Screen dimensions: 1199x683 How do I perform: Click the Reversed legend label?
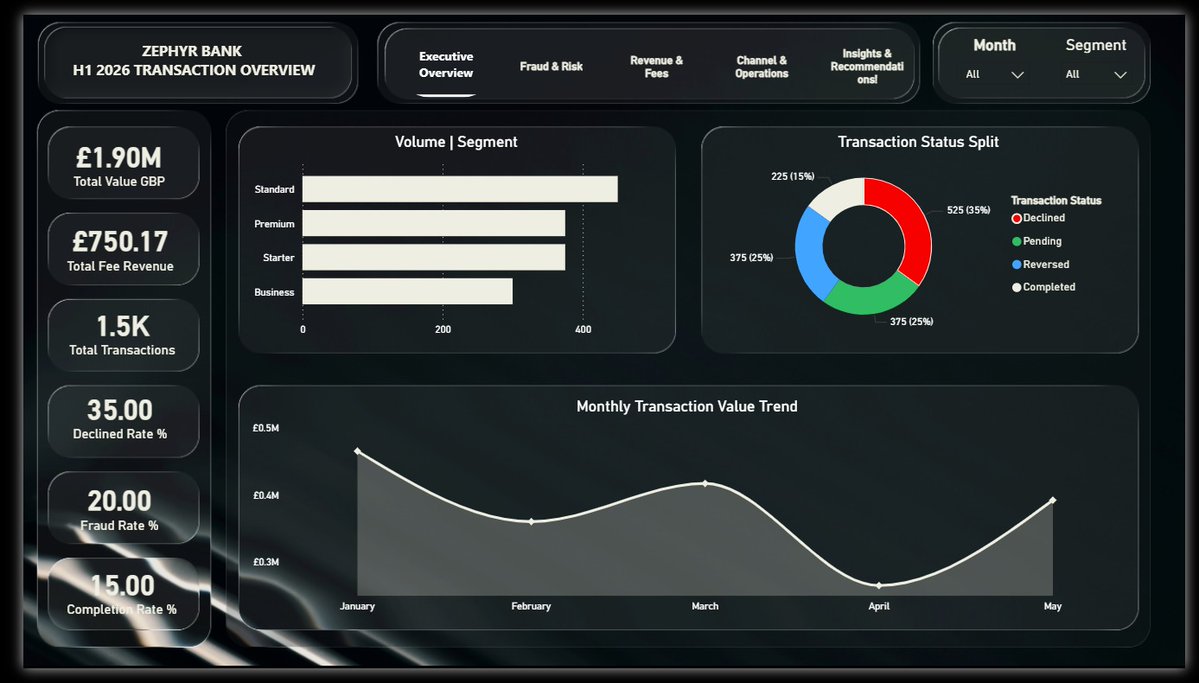[1046, 265]
